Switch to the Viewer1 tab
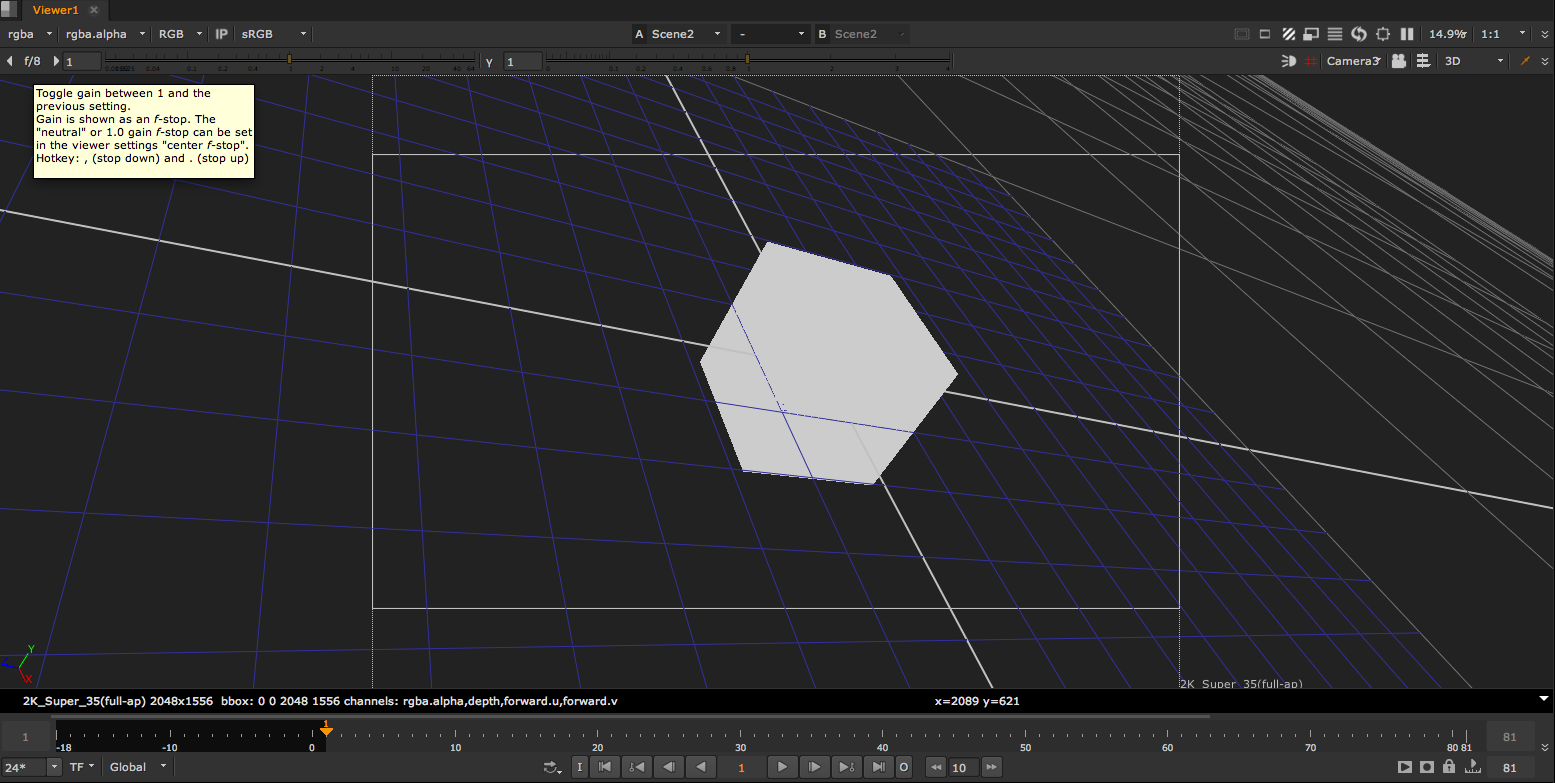Screen dimensions: 1555x783 pos(55,10)
